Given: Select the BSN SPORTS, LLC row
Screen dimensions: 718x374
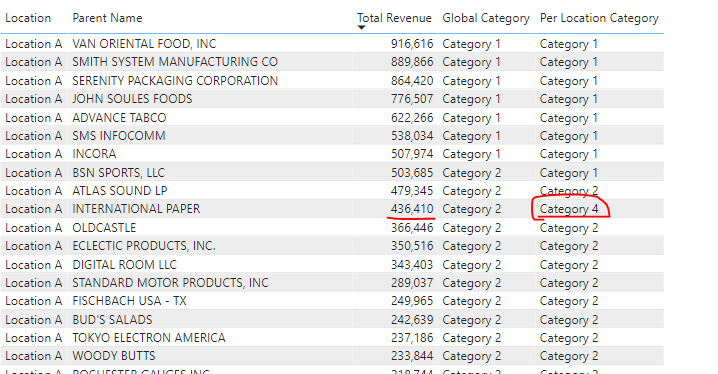Looking at the screenshot, I should coord(332,173).
